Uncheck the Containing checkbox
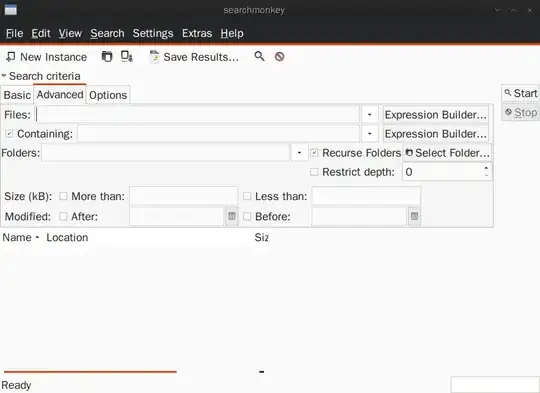This screenshot has height=393, width=540. click(x=9, y=133)
